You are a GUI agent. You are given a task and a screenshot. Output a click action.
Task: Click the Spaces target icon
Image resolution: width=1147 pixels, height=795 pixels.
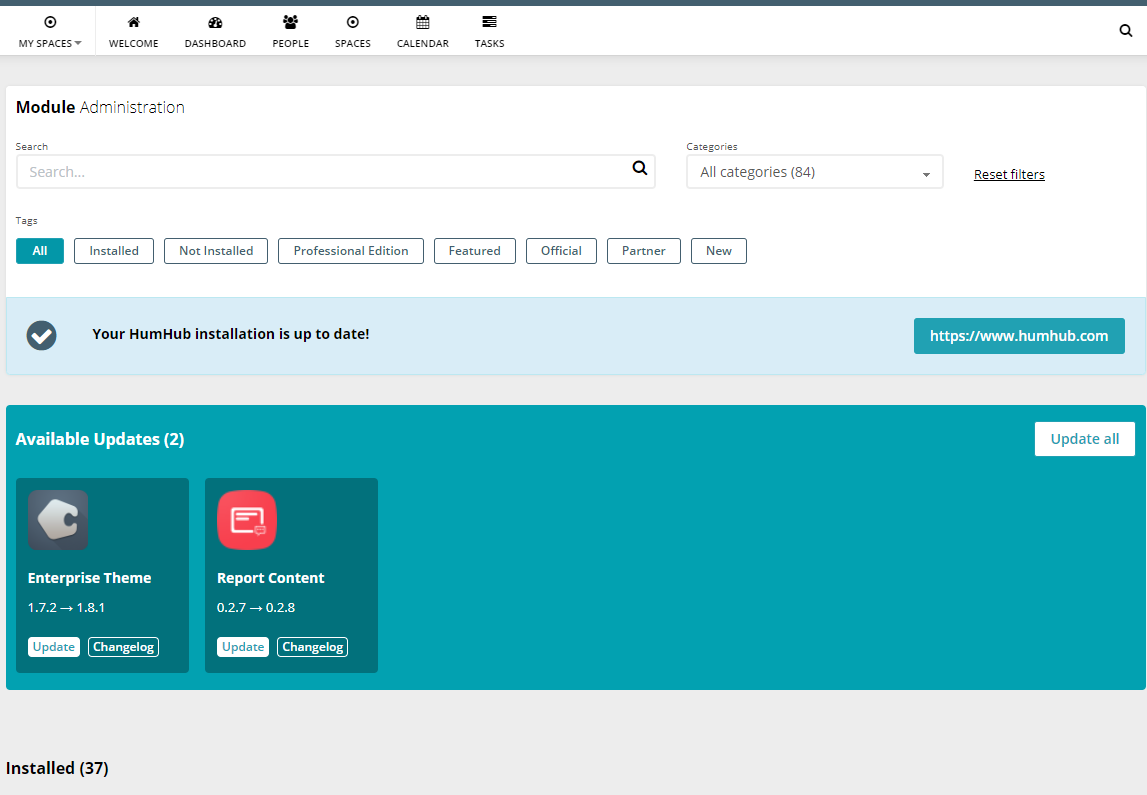point(353,22)
